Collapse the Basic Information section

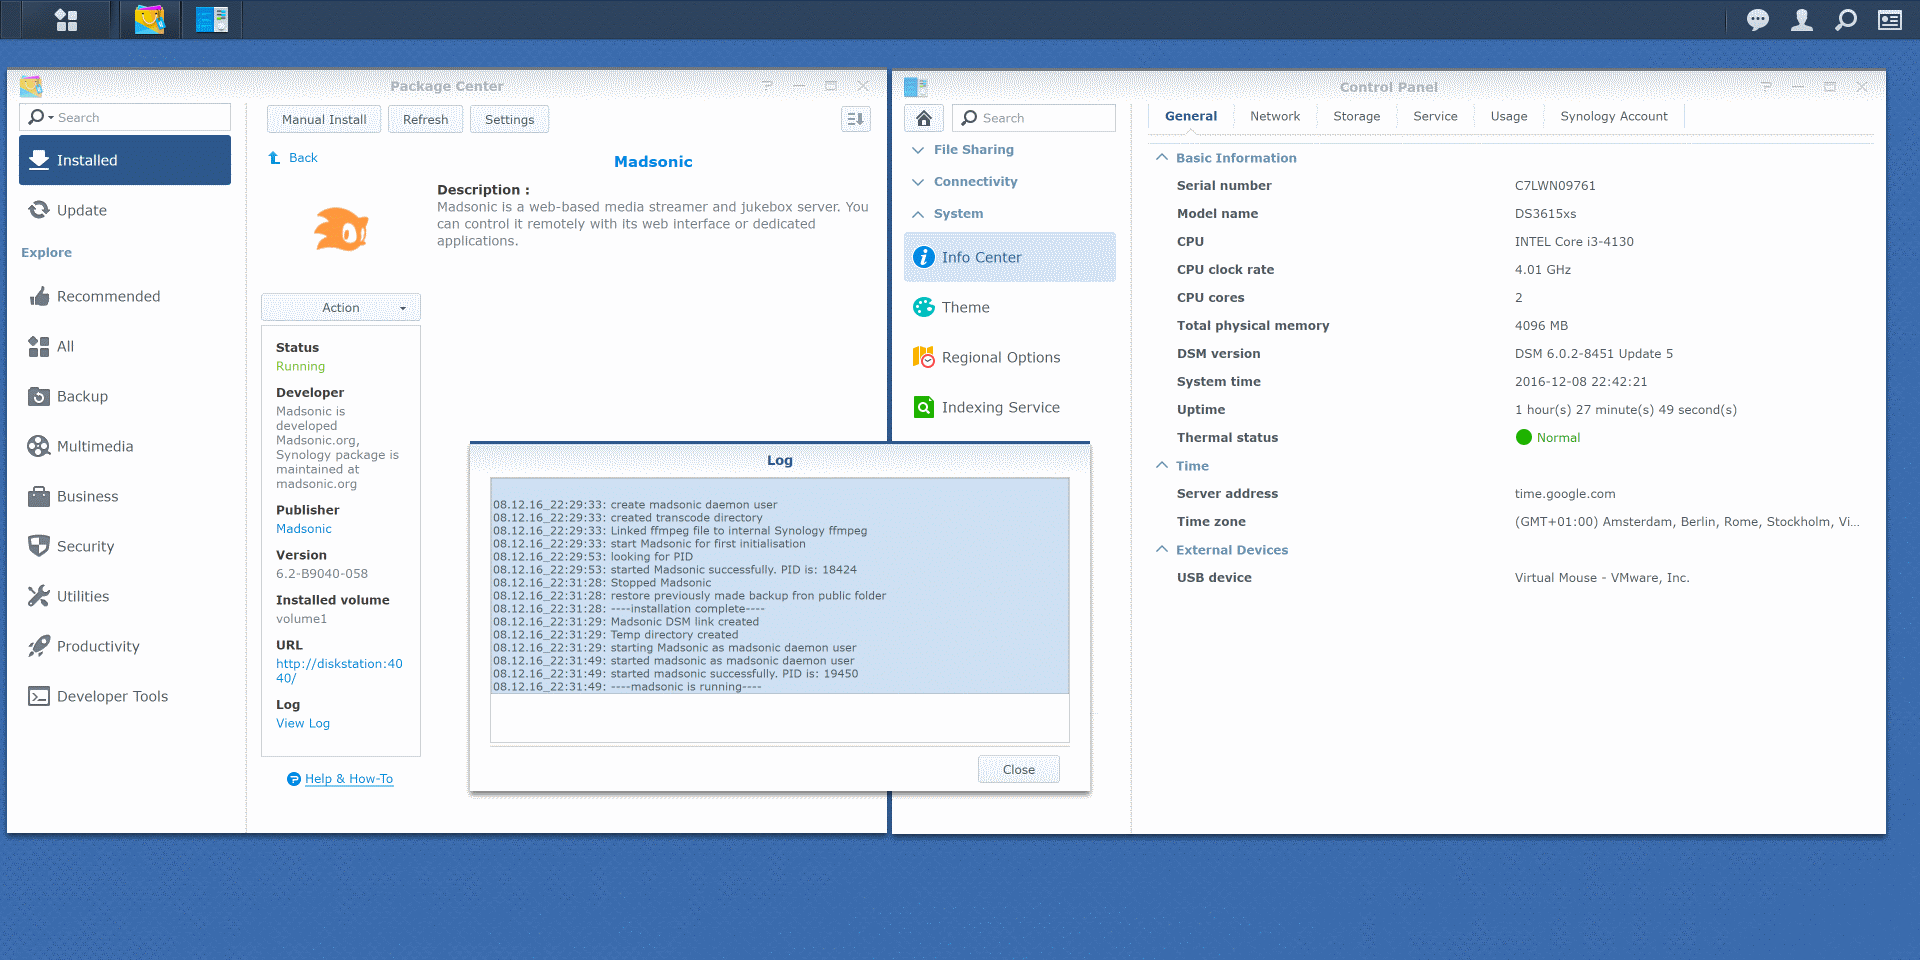(x=1162, y=158)
